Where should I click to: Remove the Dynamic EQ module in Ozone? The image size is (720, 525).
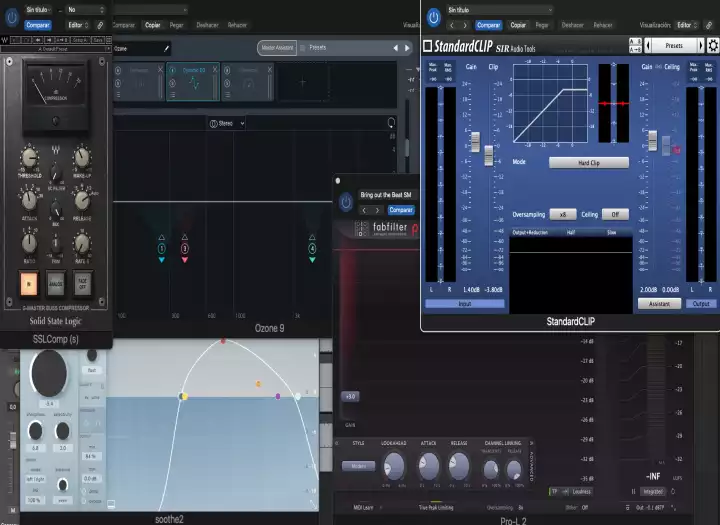[x=215, y=69]
